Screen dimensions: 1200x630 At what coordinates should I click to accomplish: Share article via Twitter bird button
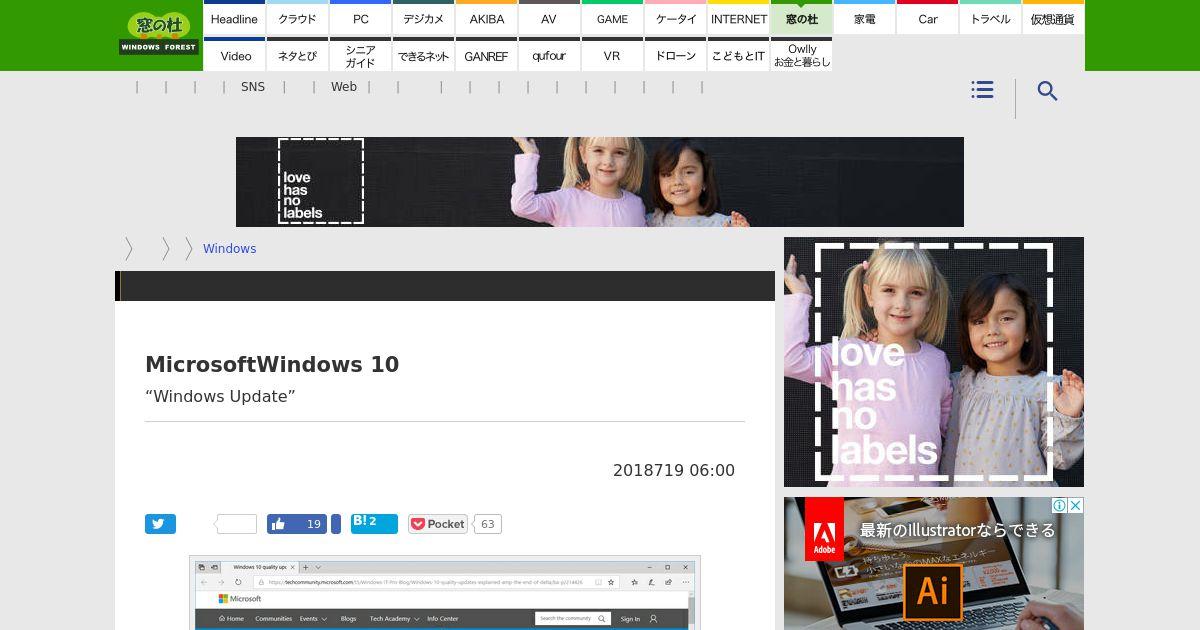click(160, 524)
